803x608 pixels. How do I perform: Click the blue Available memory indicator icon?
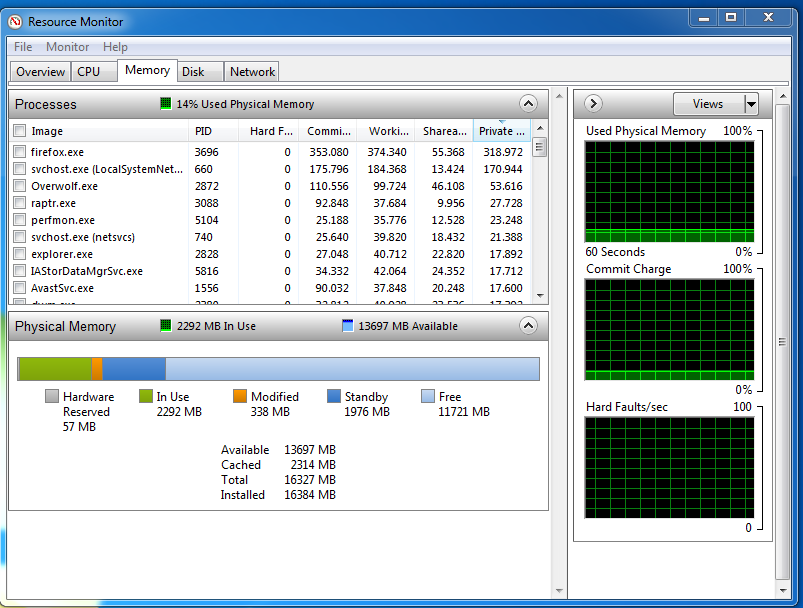coord(348,325)
